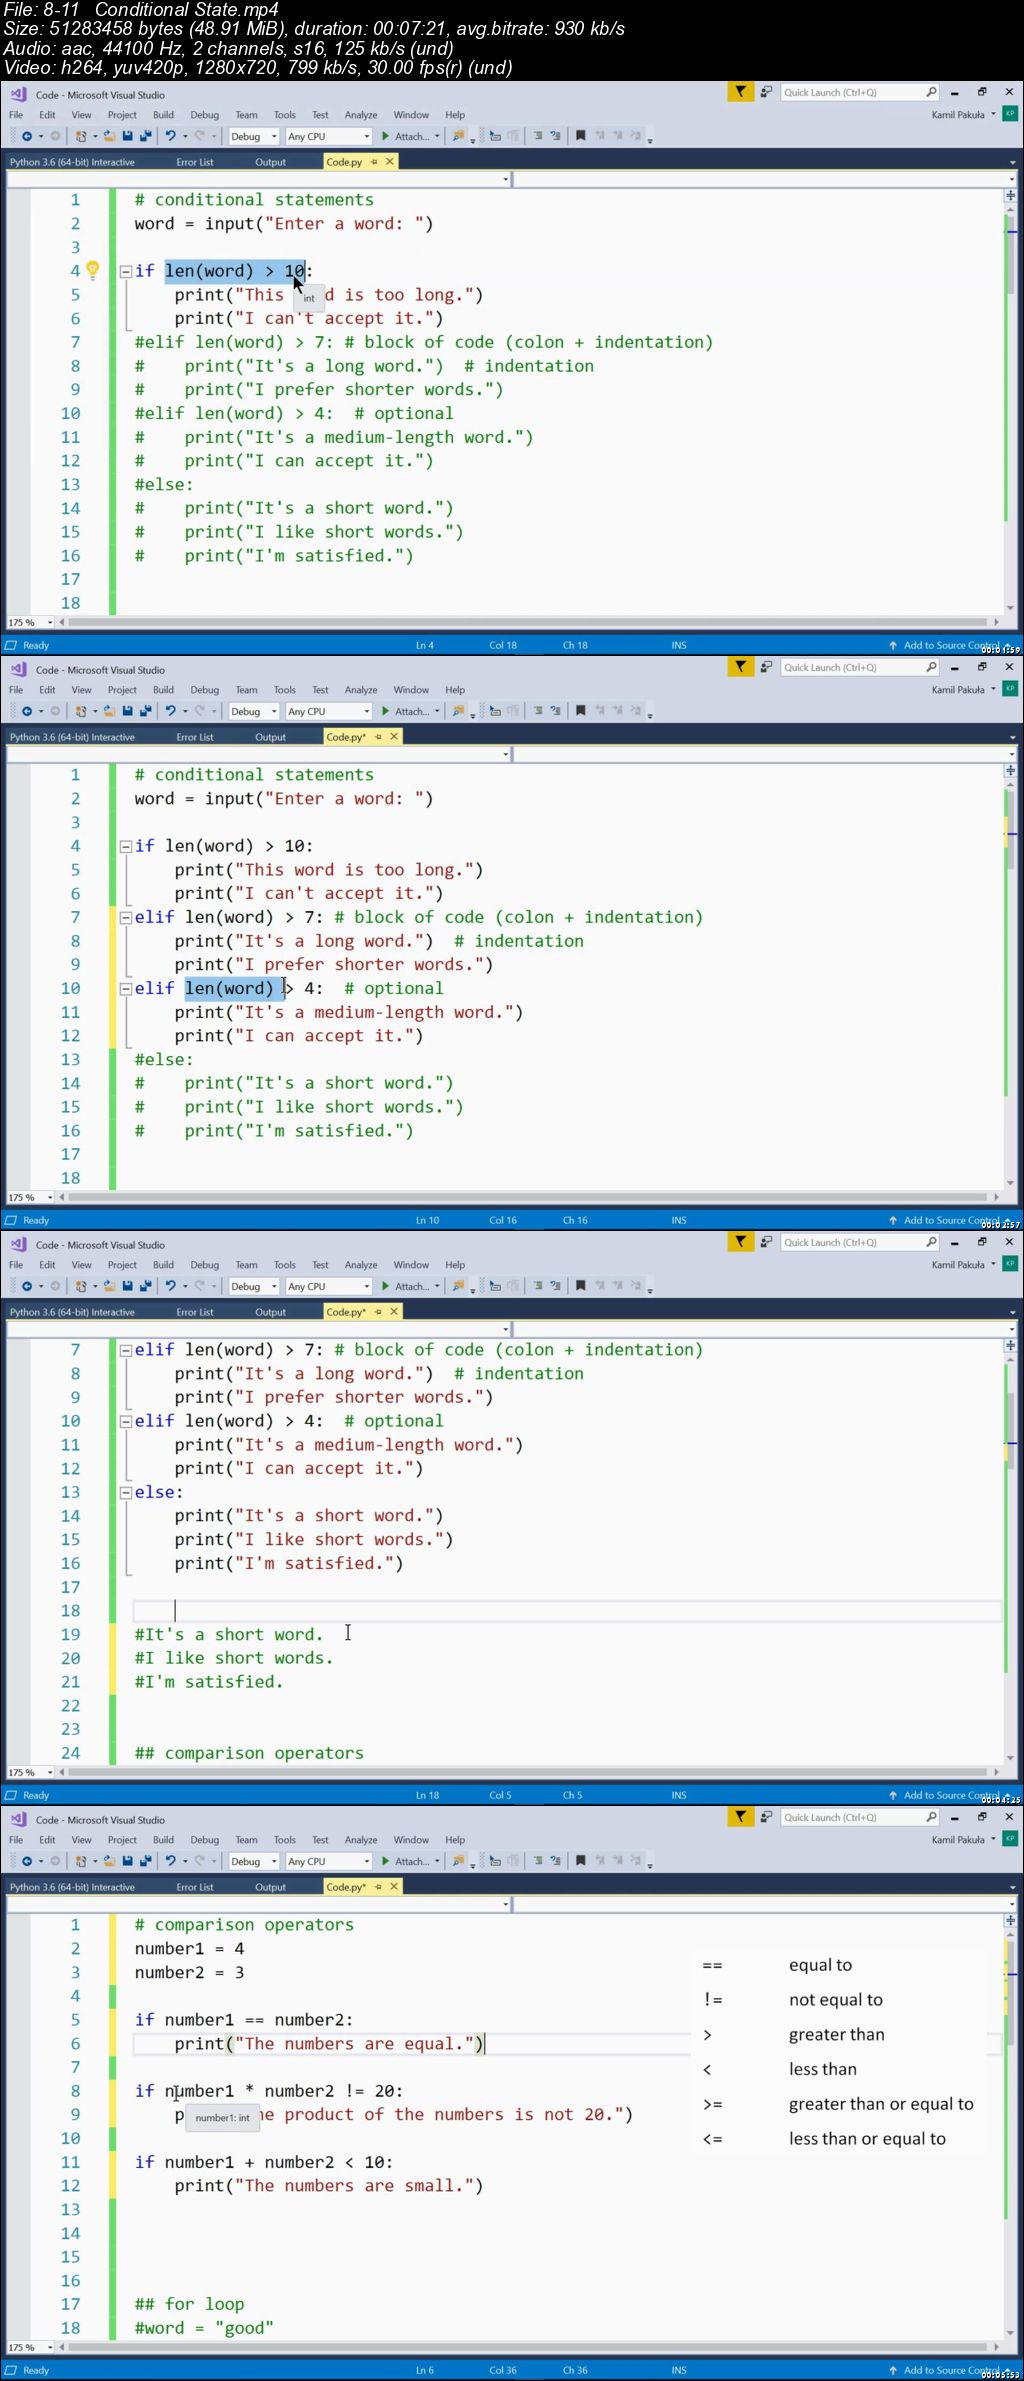Click Add to Source Control in Ln 6 frame
This screenshot has height=2381, width=1024.
point(949,2370)
